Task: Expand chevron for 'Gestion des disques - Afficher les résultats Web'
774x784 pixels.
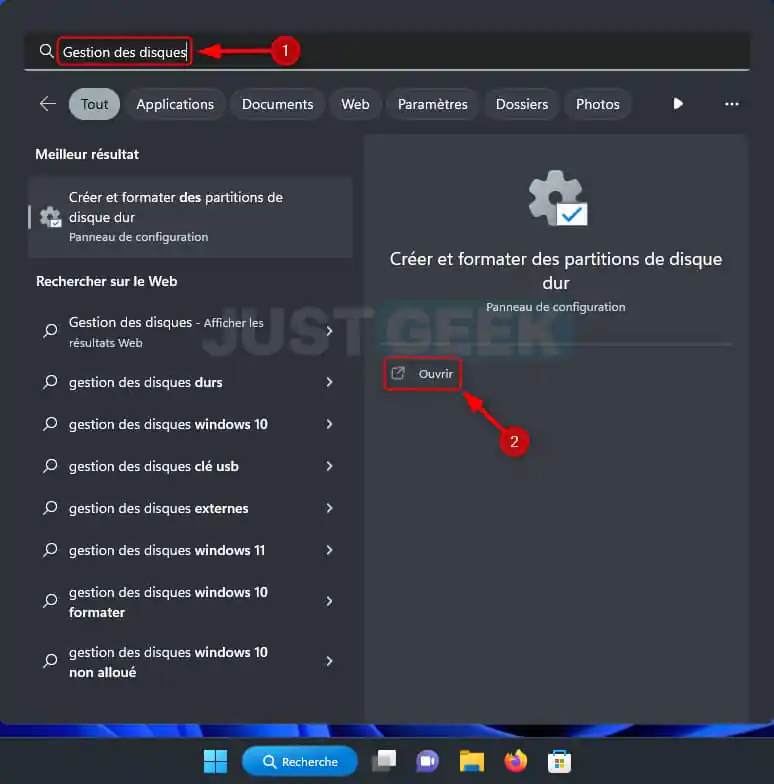Action: [329, 331]
